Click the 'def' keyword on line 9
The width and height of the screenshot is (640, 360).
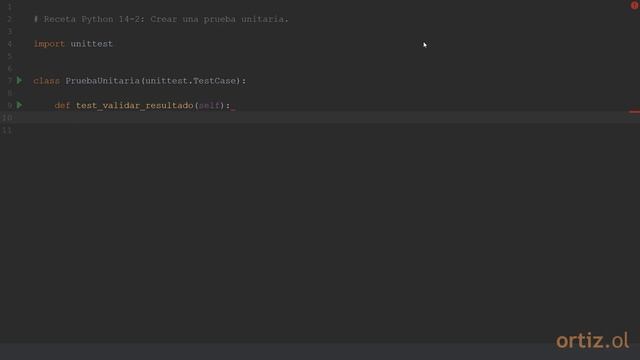click(x=62, y=105)
